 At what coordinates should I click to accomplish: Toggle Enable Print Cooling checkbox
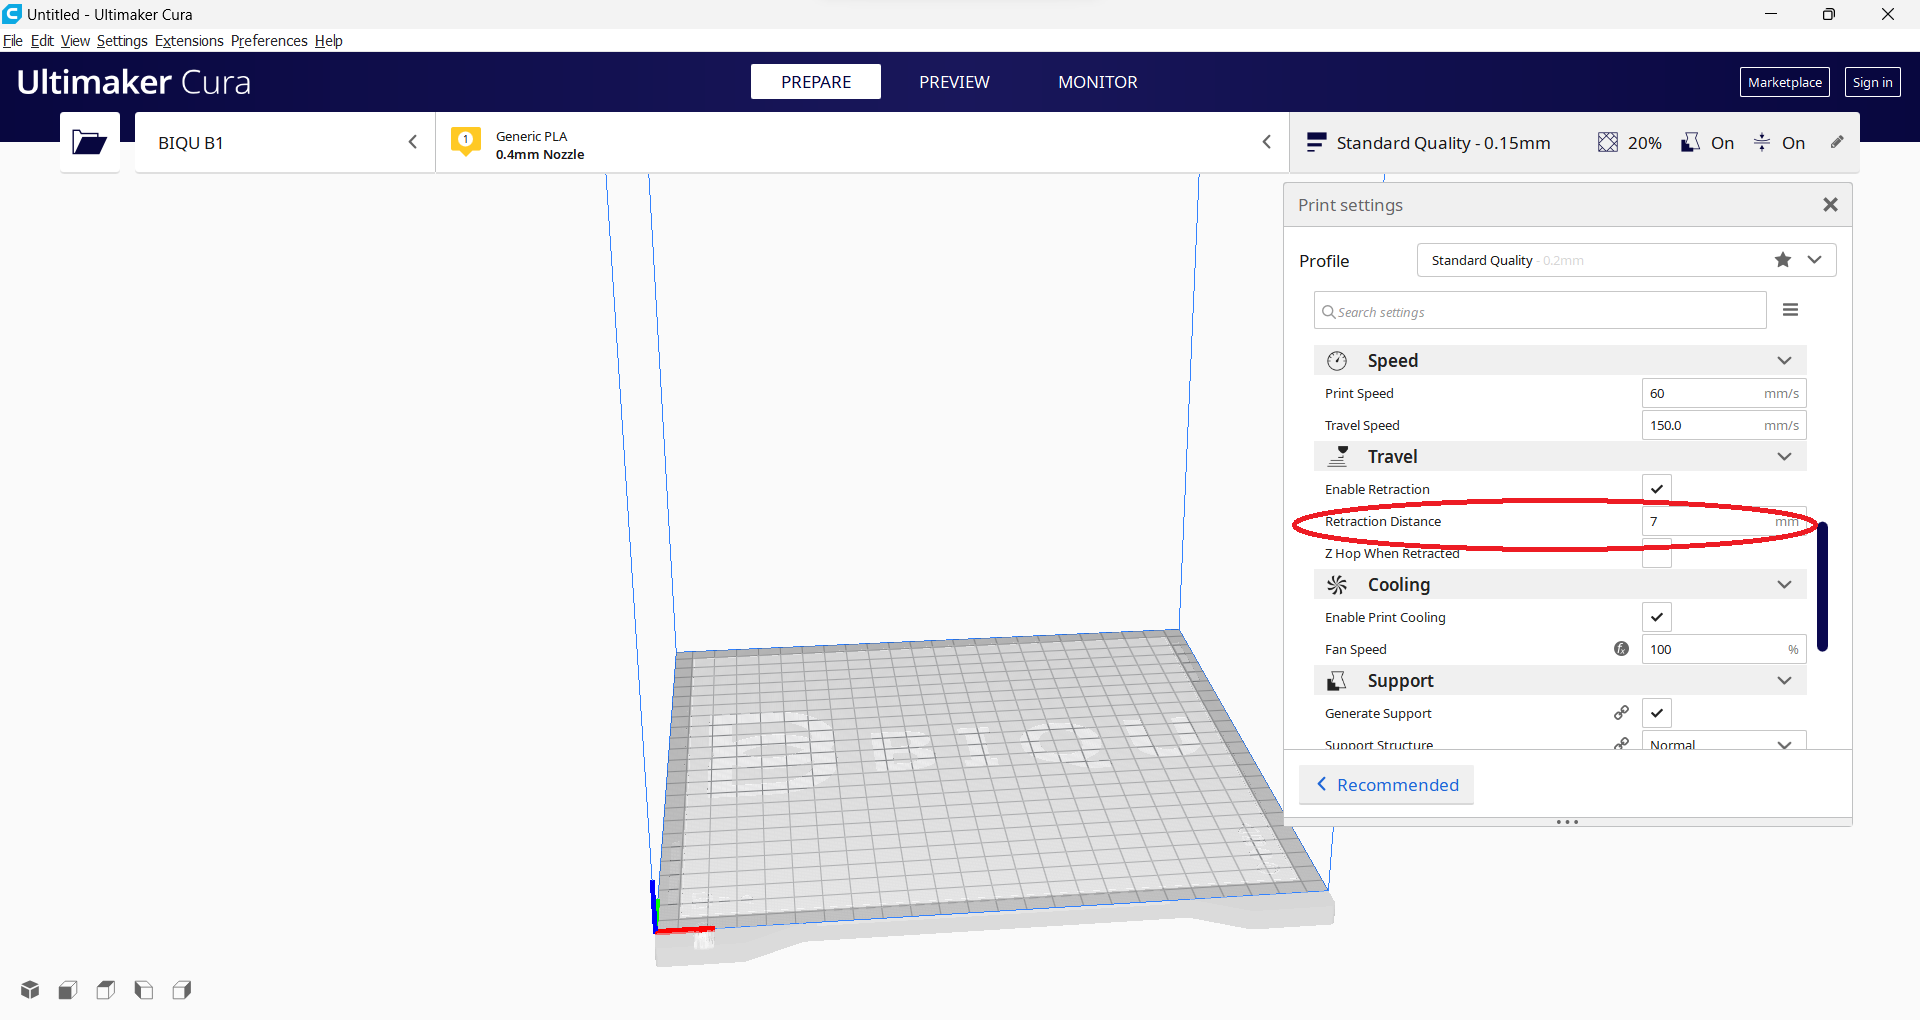tap(1657, 617)
